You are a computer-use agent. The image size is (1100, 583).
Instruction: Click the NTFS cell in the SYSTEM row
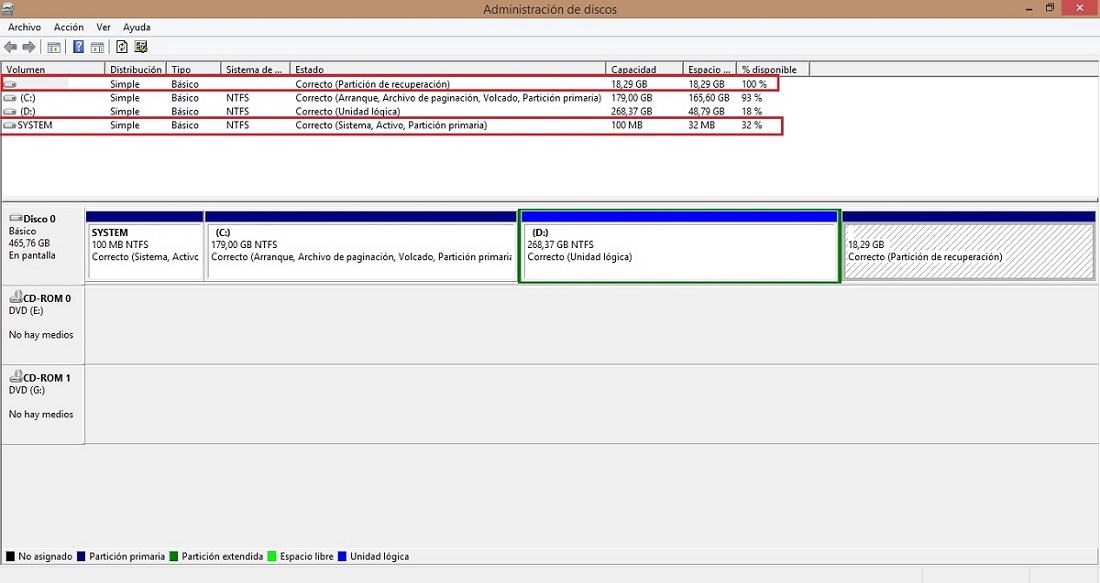[x=237, y=126]
